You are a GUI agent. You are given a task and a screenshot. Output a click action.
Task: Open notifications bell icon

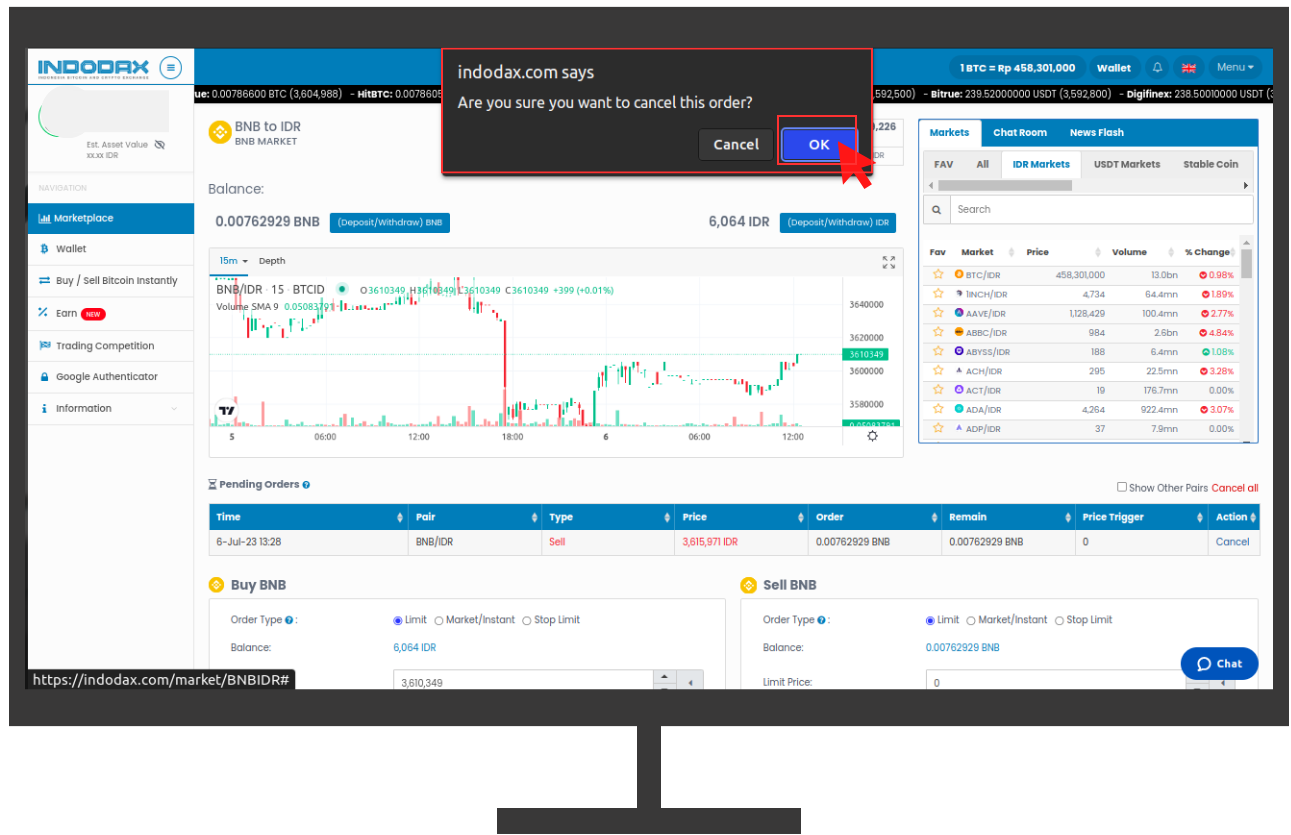1157,68
